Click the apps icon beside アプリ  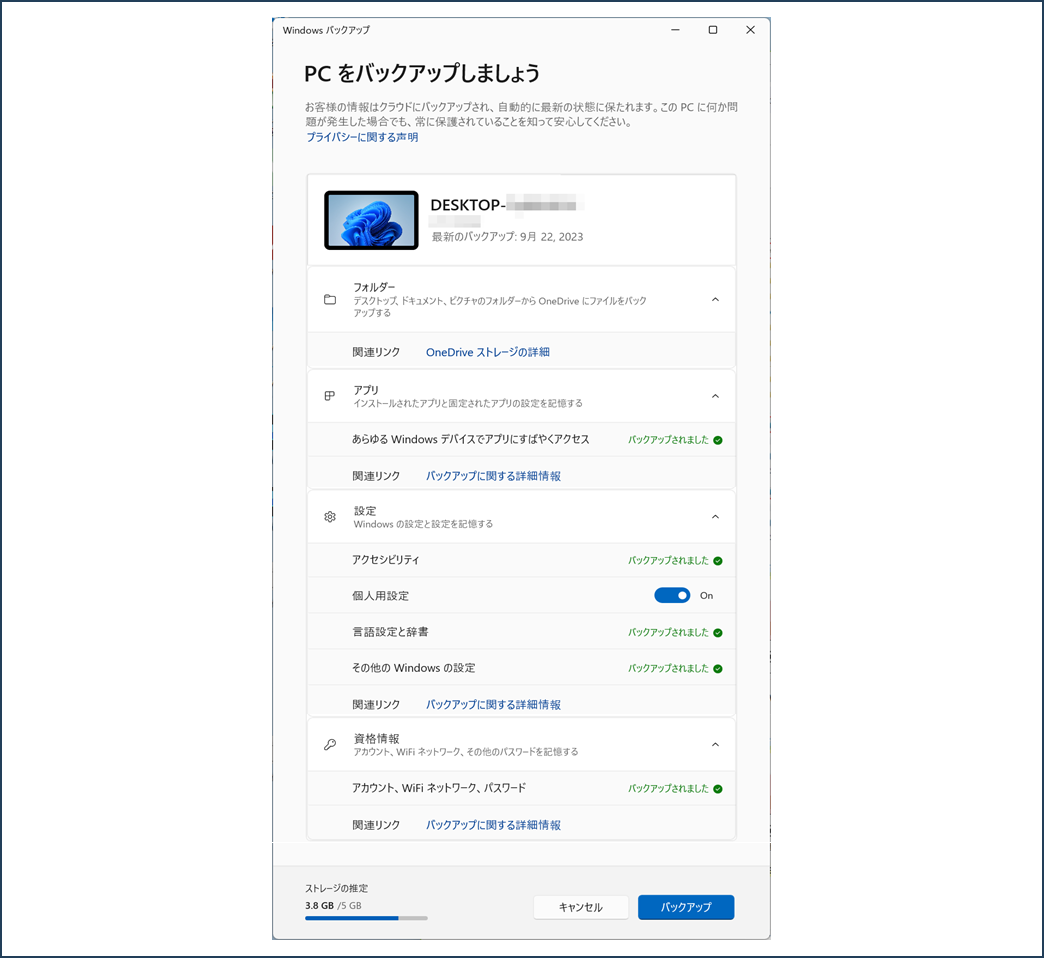330,396
